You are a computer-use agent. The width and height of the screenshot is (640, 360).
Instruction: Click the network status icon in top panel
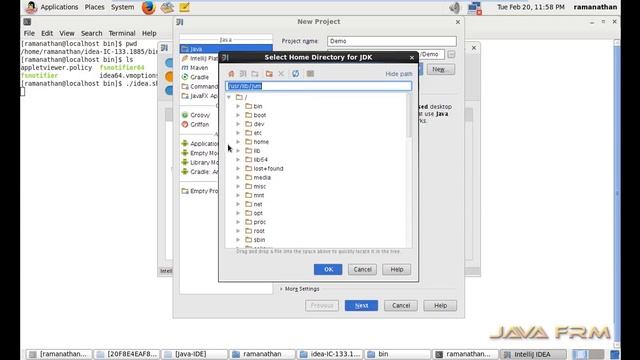coord(475,8)
